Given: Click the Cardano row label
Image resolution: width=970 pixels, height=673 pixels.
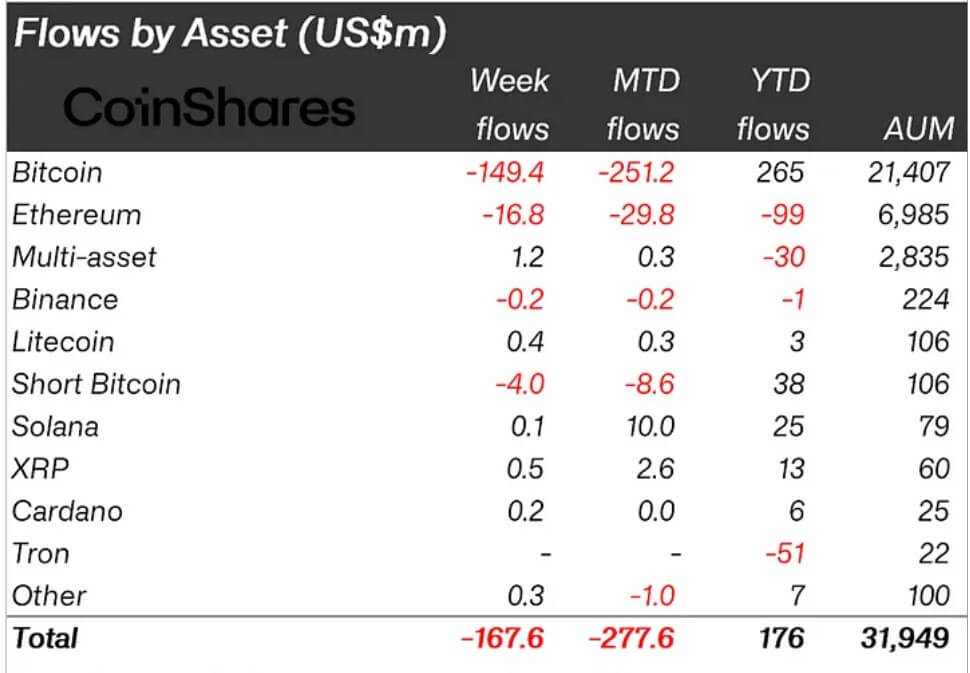Looking at the screenshot, I should tap(67, 512).
